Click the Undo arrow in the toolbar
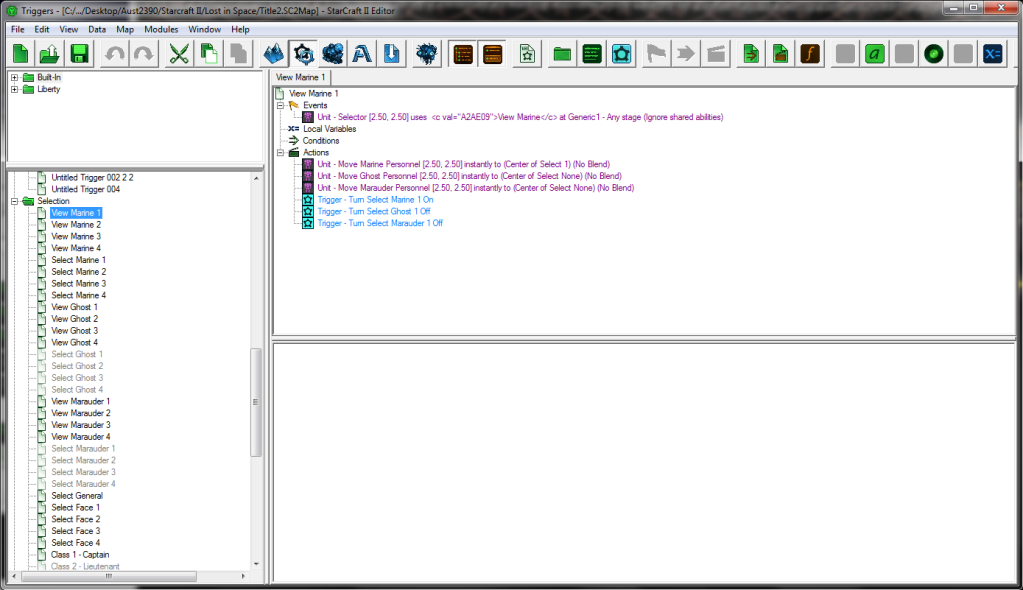 pyautogui.click(x=115, y=54)
